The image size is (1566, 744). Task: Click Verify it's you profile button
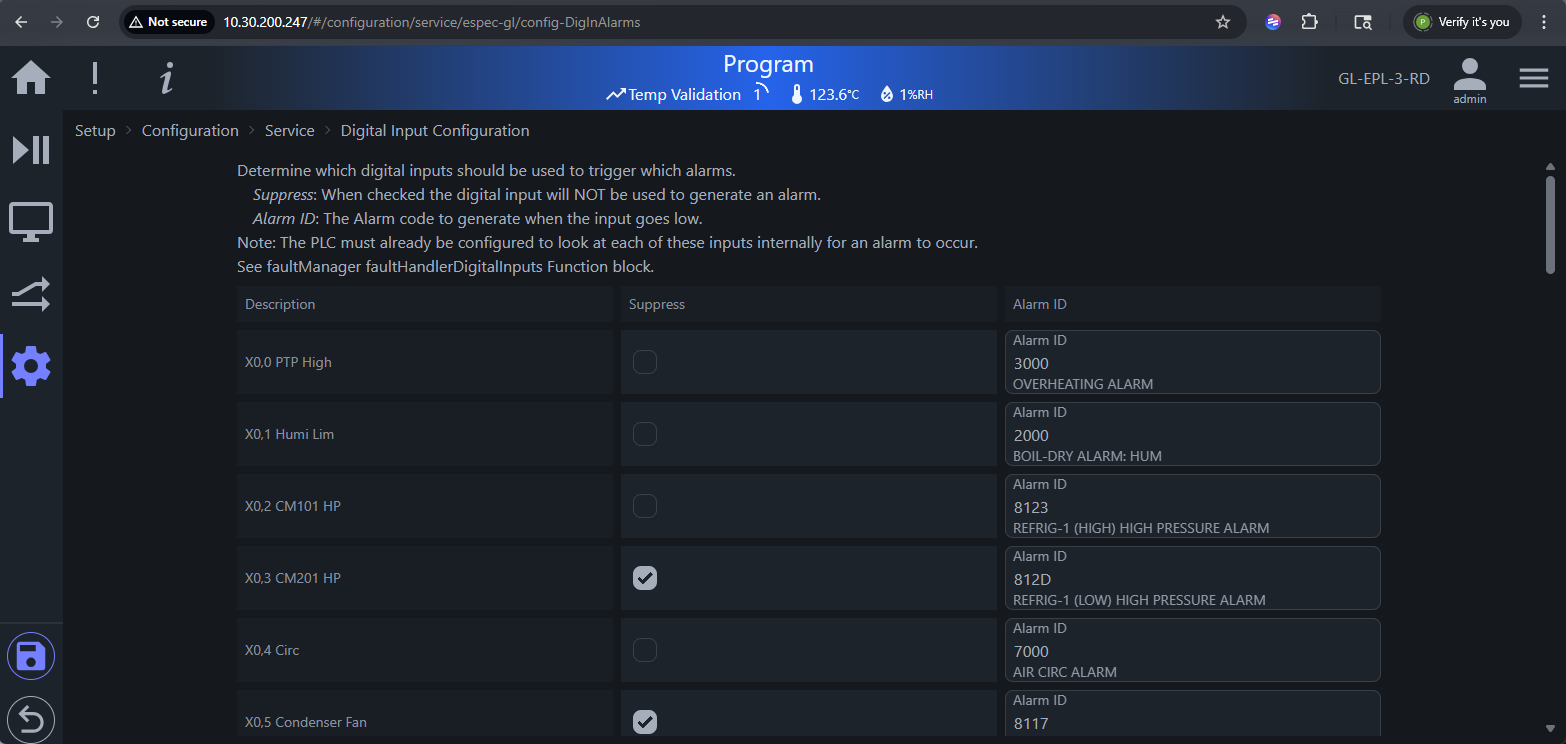pyautogui.click(x=1463, y=22)
